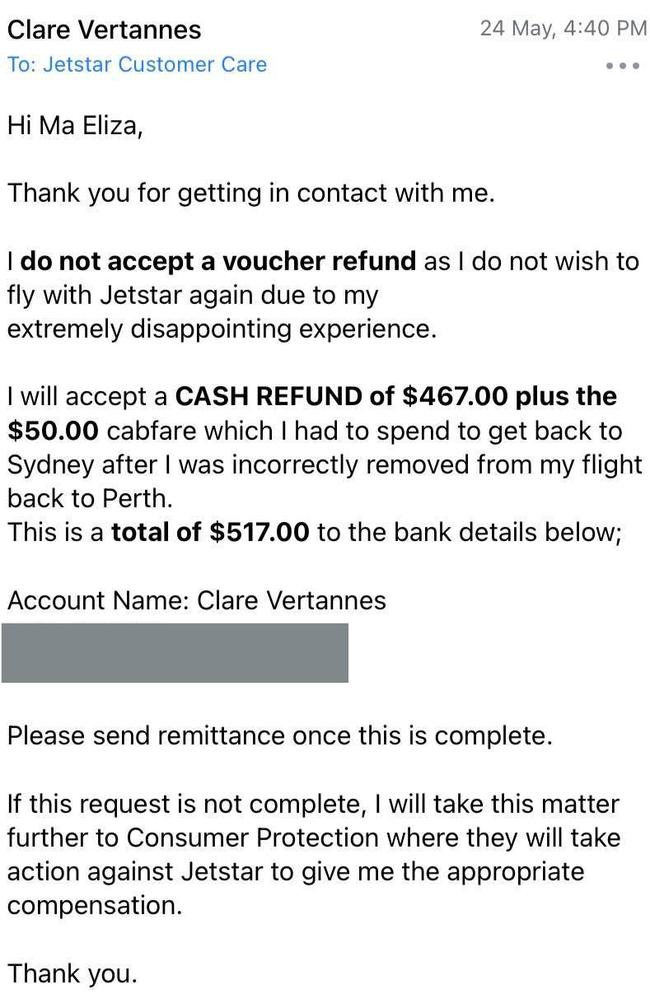This screenshot has height=999, width=650.
Task: Click bold text 'do not accept a voucher refund'
Action: click(x=218, y=261)
